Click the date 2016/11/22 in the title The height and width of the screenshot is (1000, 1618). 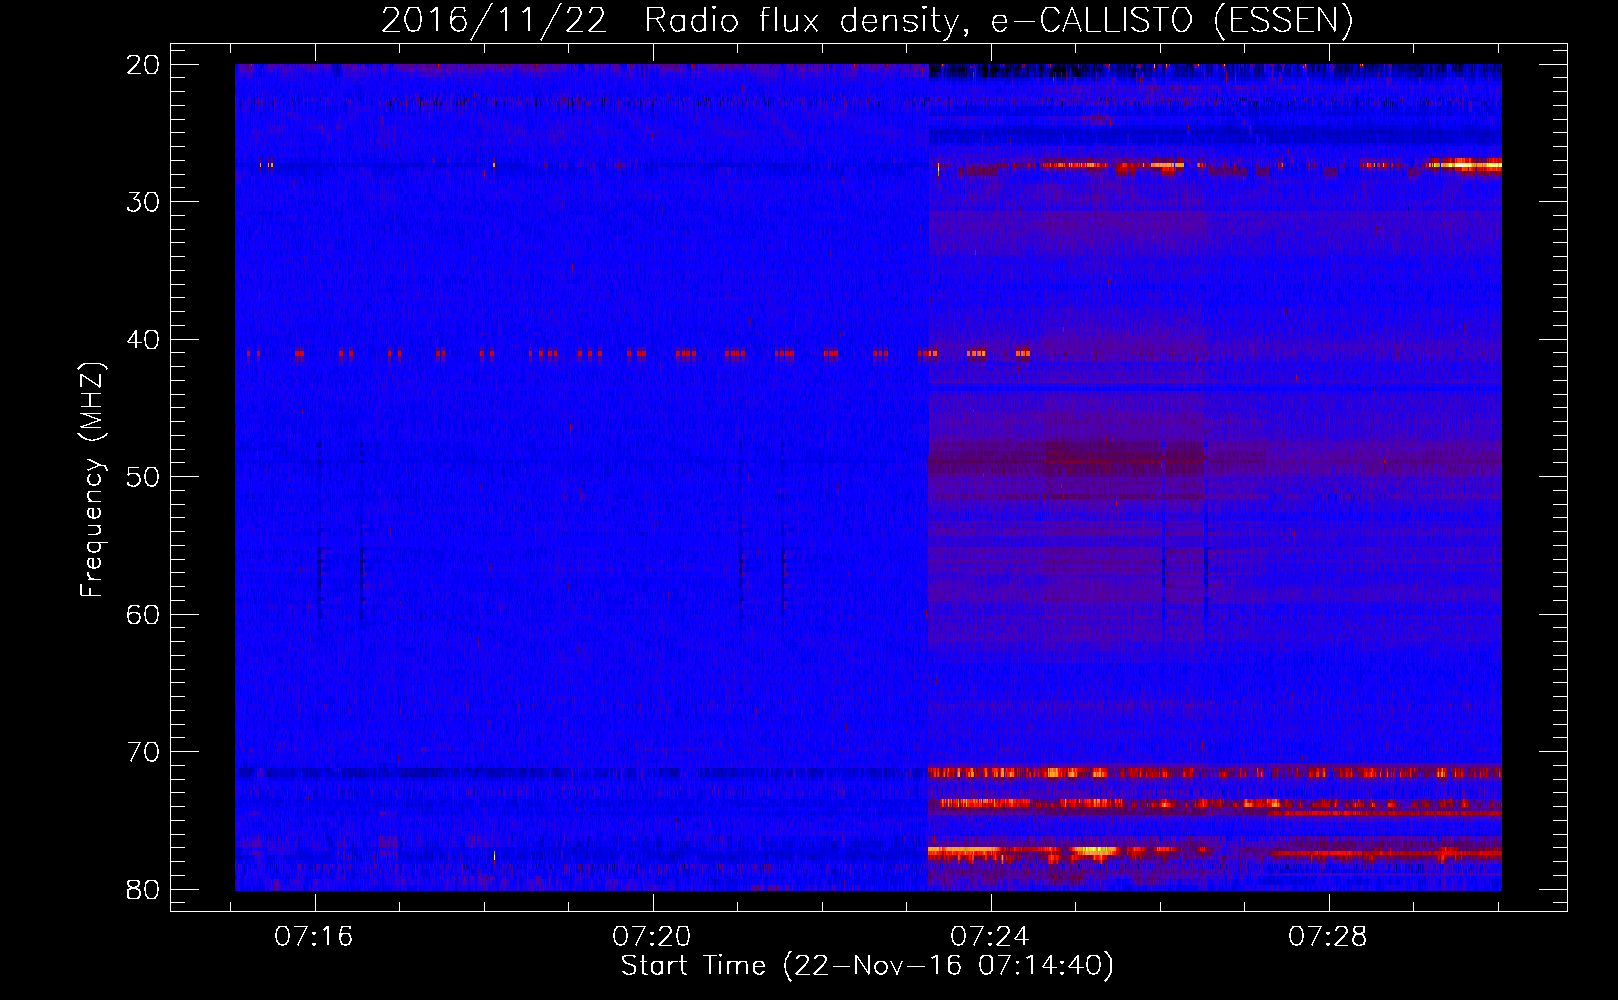493,20
